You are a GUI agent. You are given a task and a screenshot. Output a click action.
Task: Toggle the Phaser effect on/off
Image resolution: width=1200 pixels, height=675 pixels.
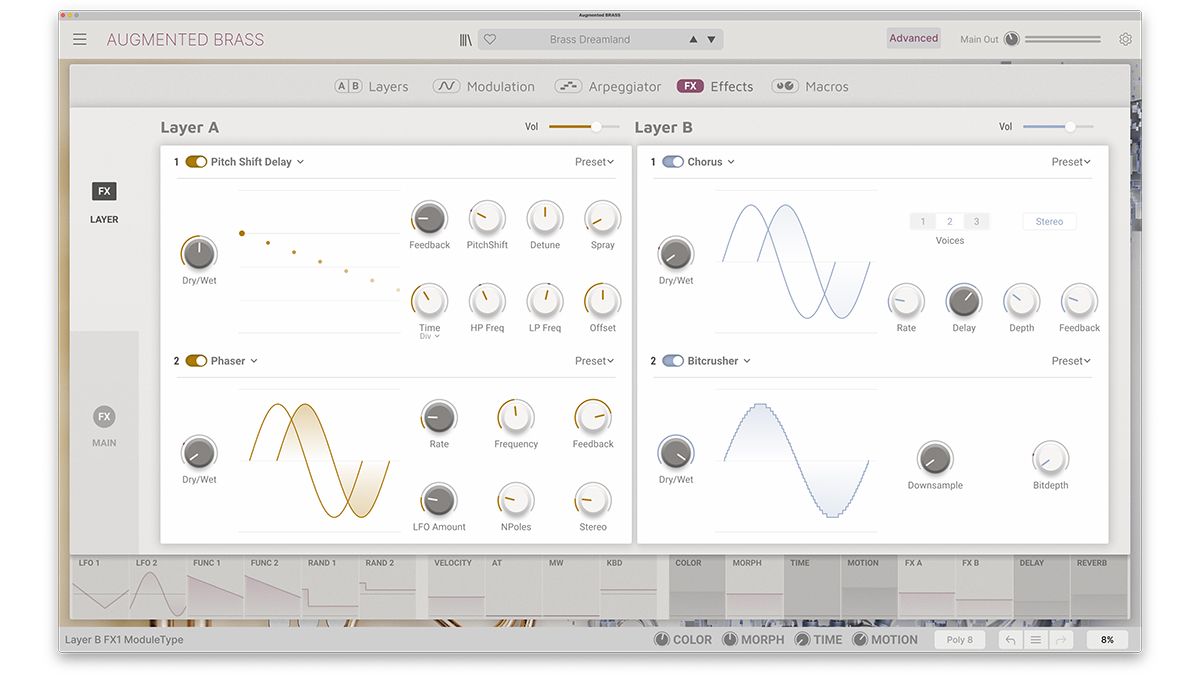196,361
